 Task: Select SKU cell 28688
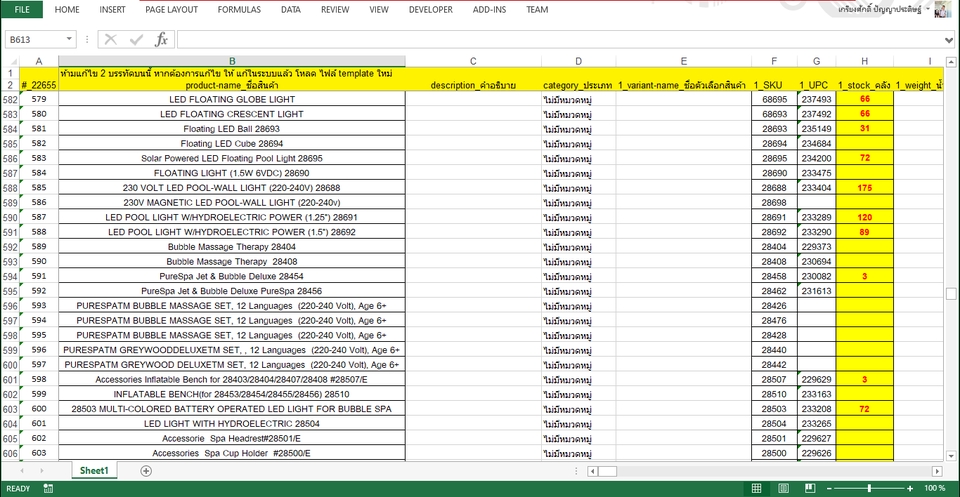pyautogui.click(x=774, y=188)
